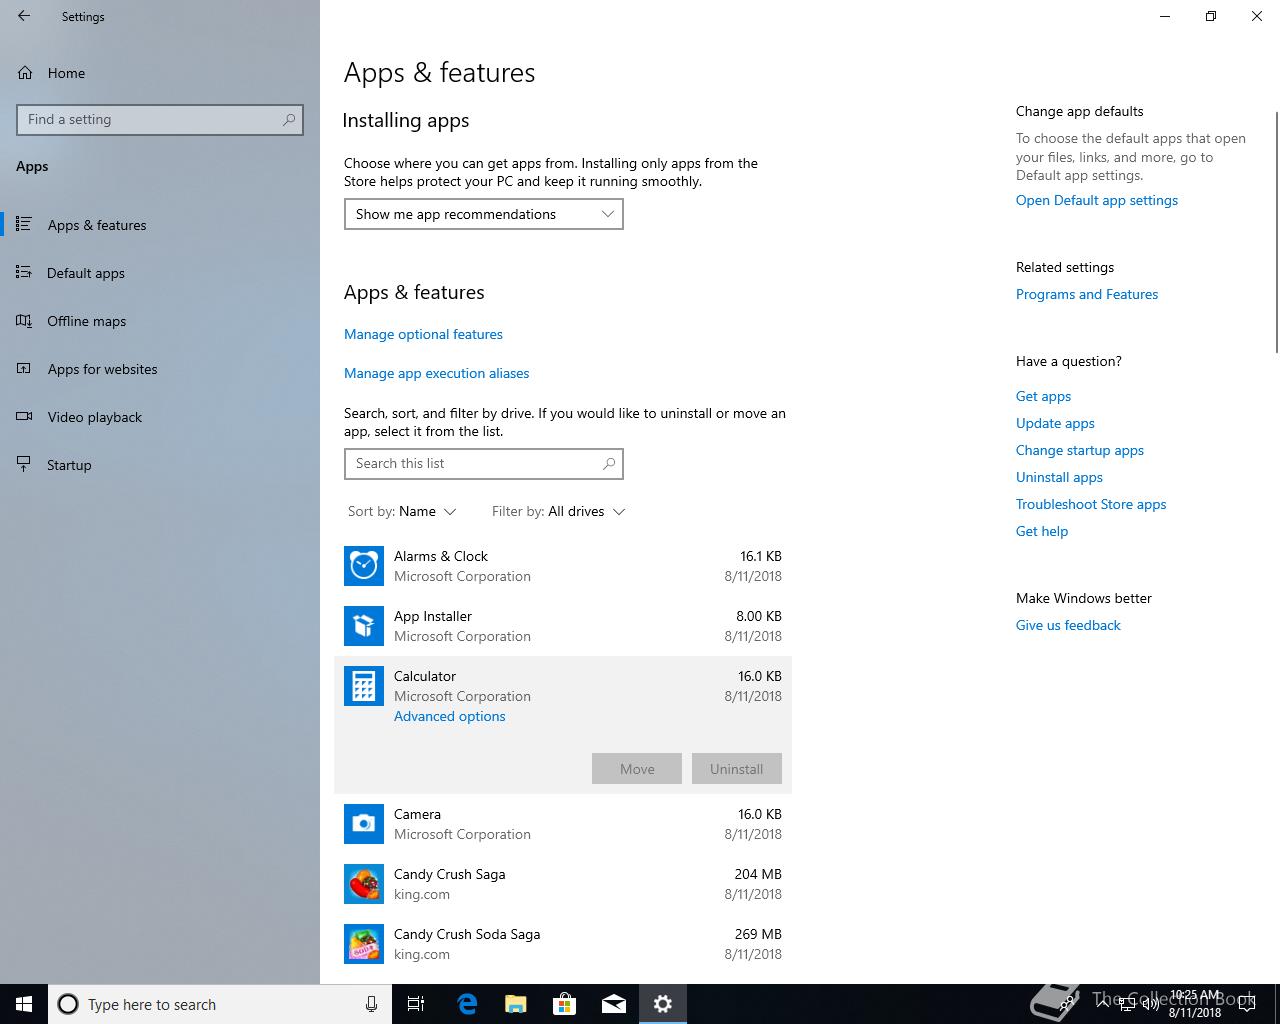Open Home settings page
This screenshot has width=1280, height=1024.
(66, 73)
